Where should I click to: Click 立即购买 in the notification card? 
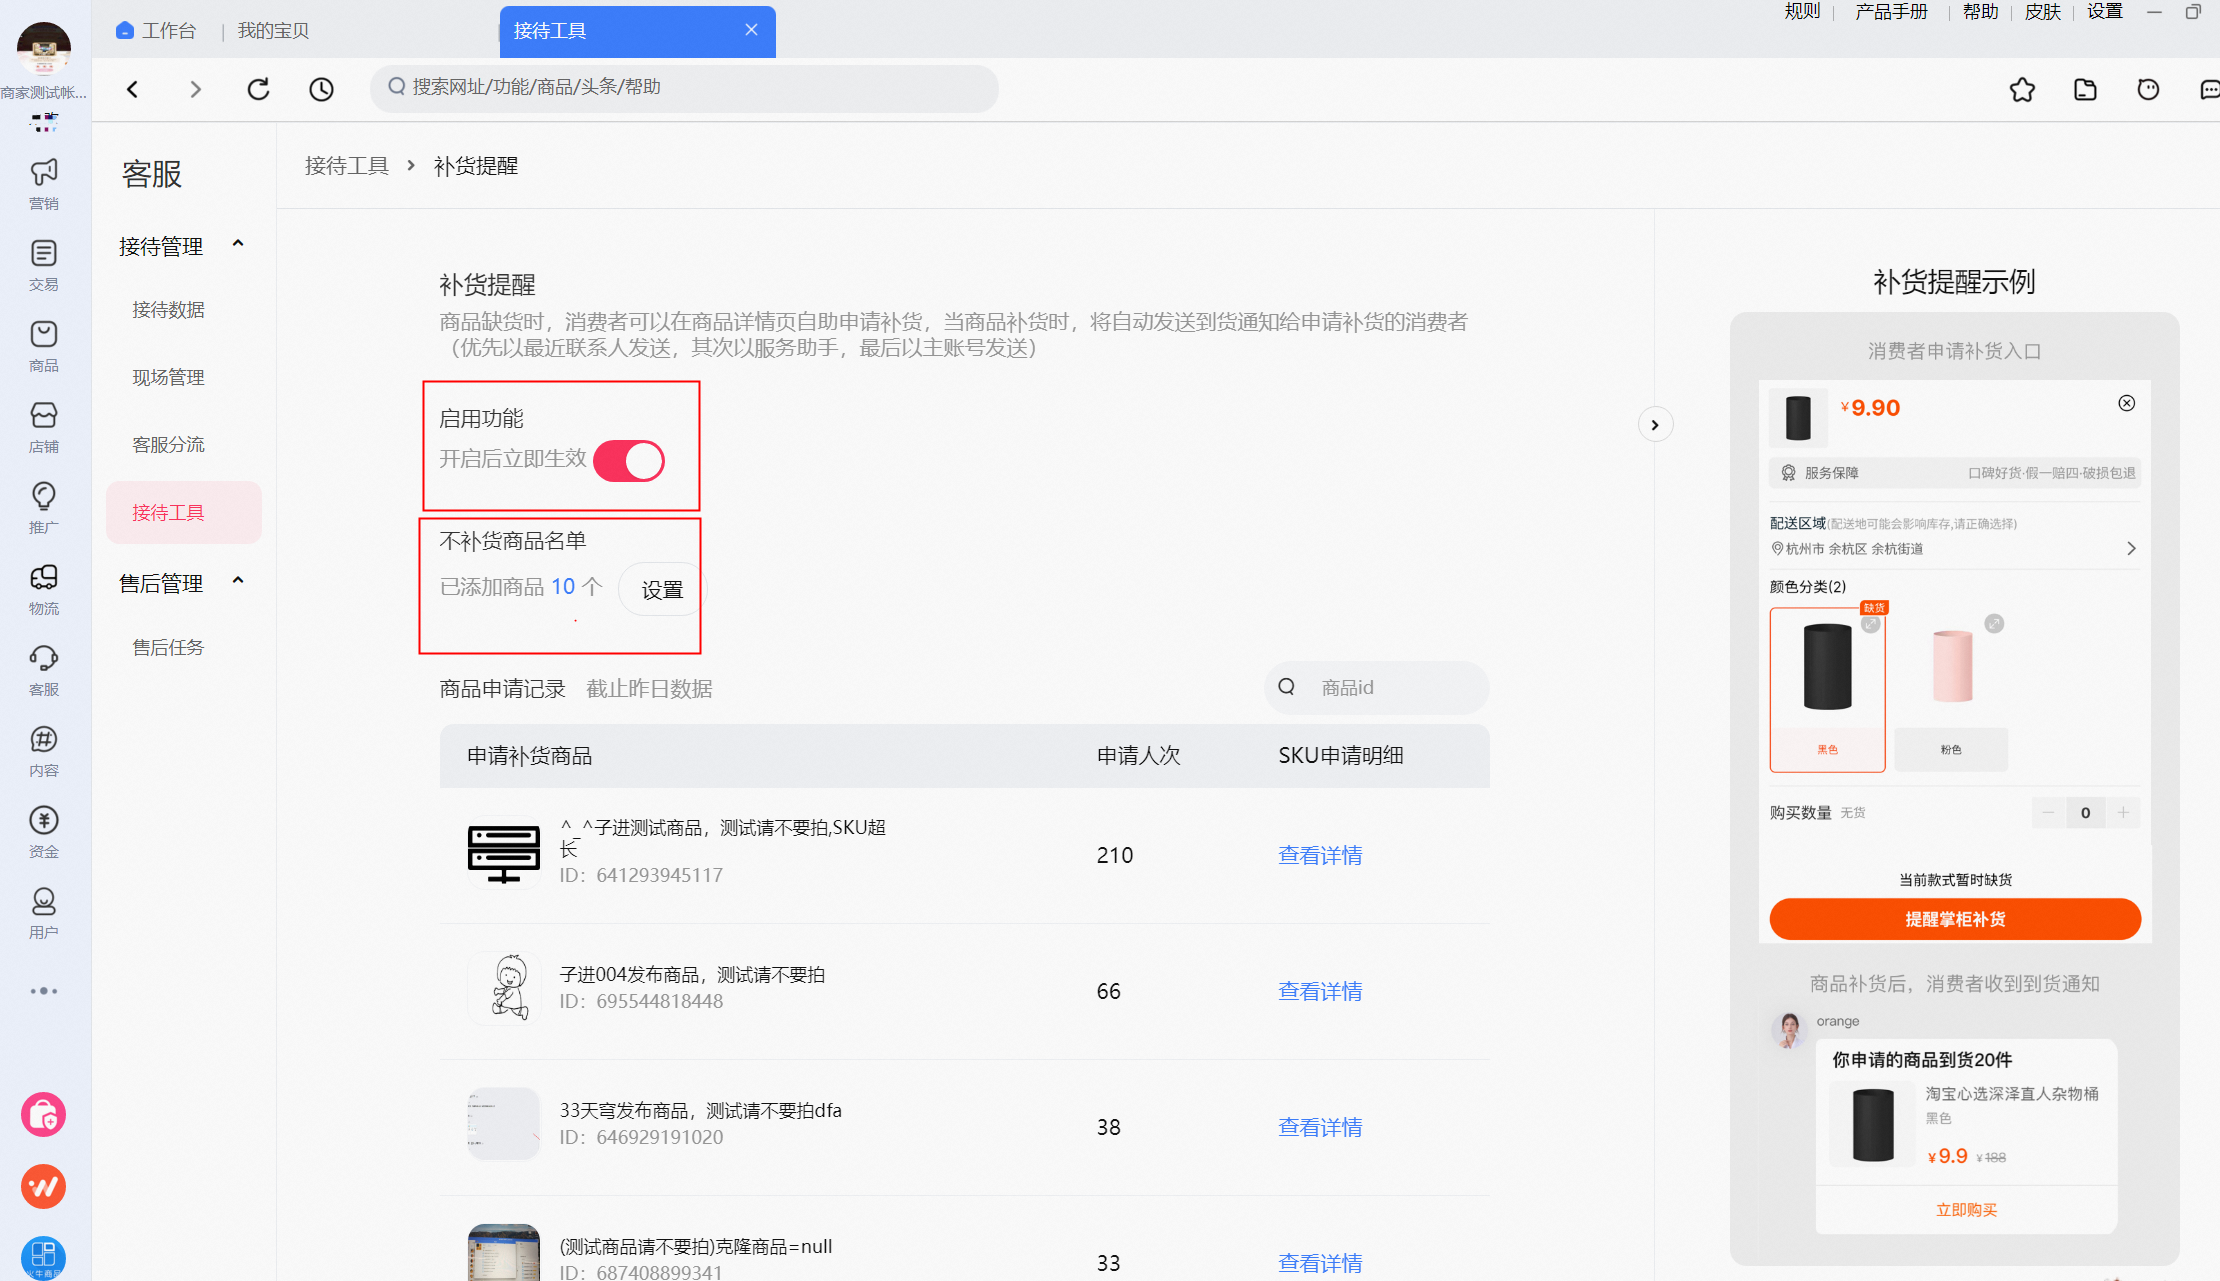[1966, 1210]
